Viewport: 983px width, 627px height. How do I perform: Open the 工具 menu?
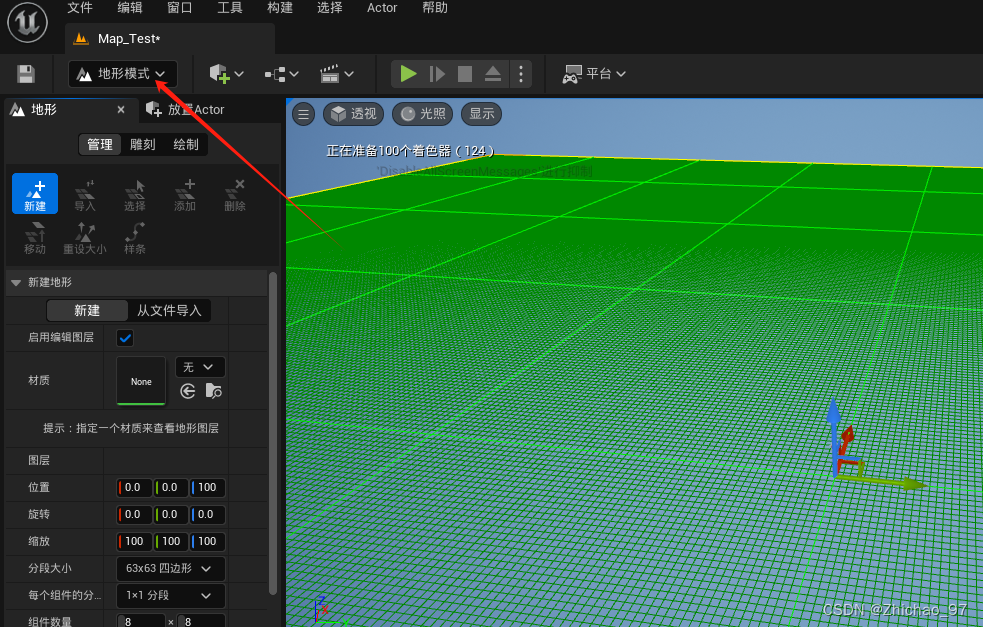(229, 8)
